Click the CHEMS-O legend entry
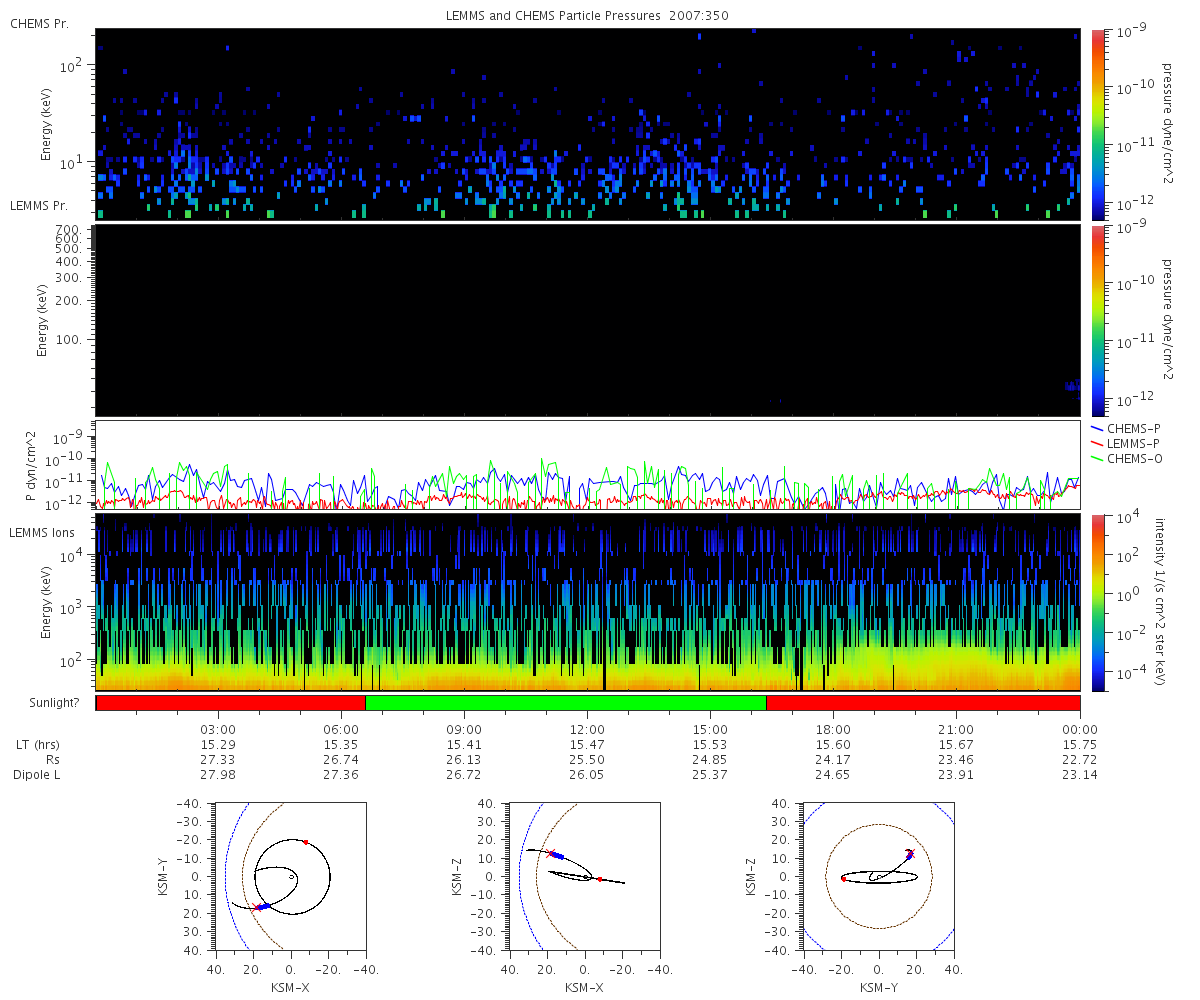The height and width of the screenshot is (1000, 1200). (1125, 458)
